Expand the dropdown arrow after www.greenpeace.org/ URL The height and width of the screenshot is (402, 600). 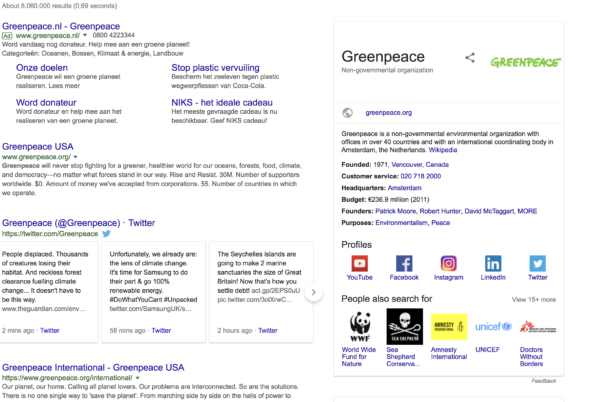[75, 157]
